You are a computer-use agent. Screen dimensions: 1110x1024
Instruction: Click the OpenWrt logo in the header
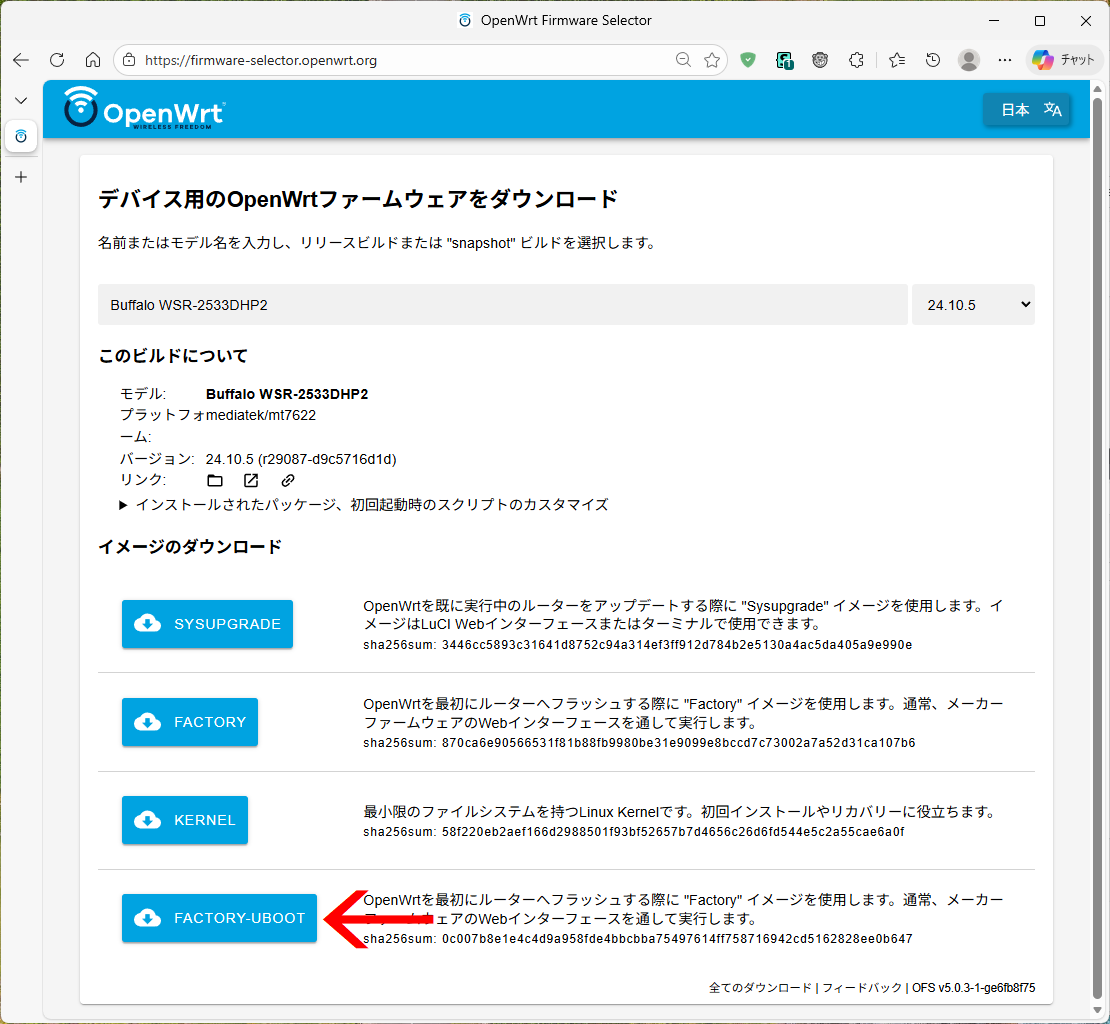[x=144, y=108]
